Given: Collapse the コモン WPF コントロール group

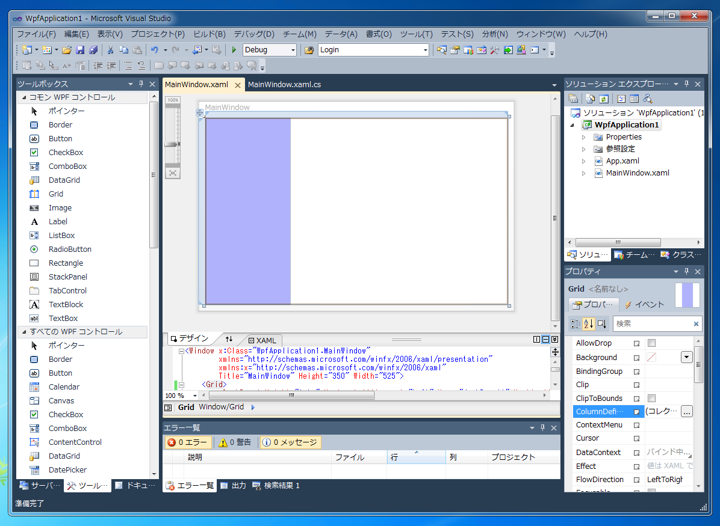Looking at the screenshot, I should pyautogui.click(x=24, y=97).
